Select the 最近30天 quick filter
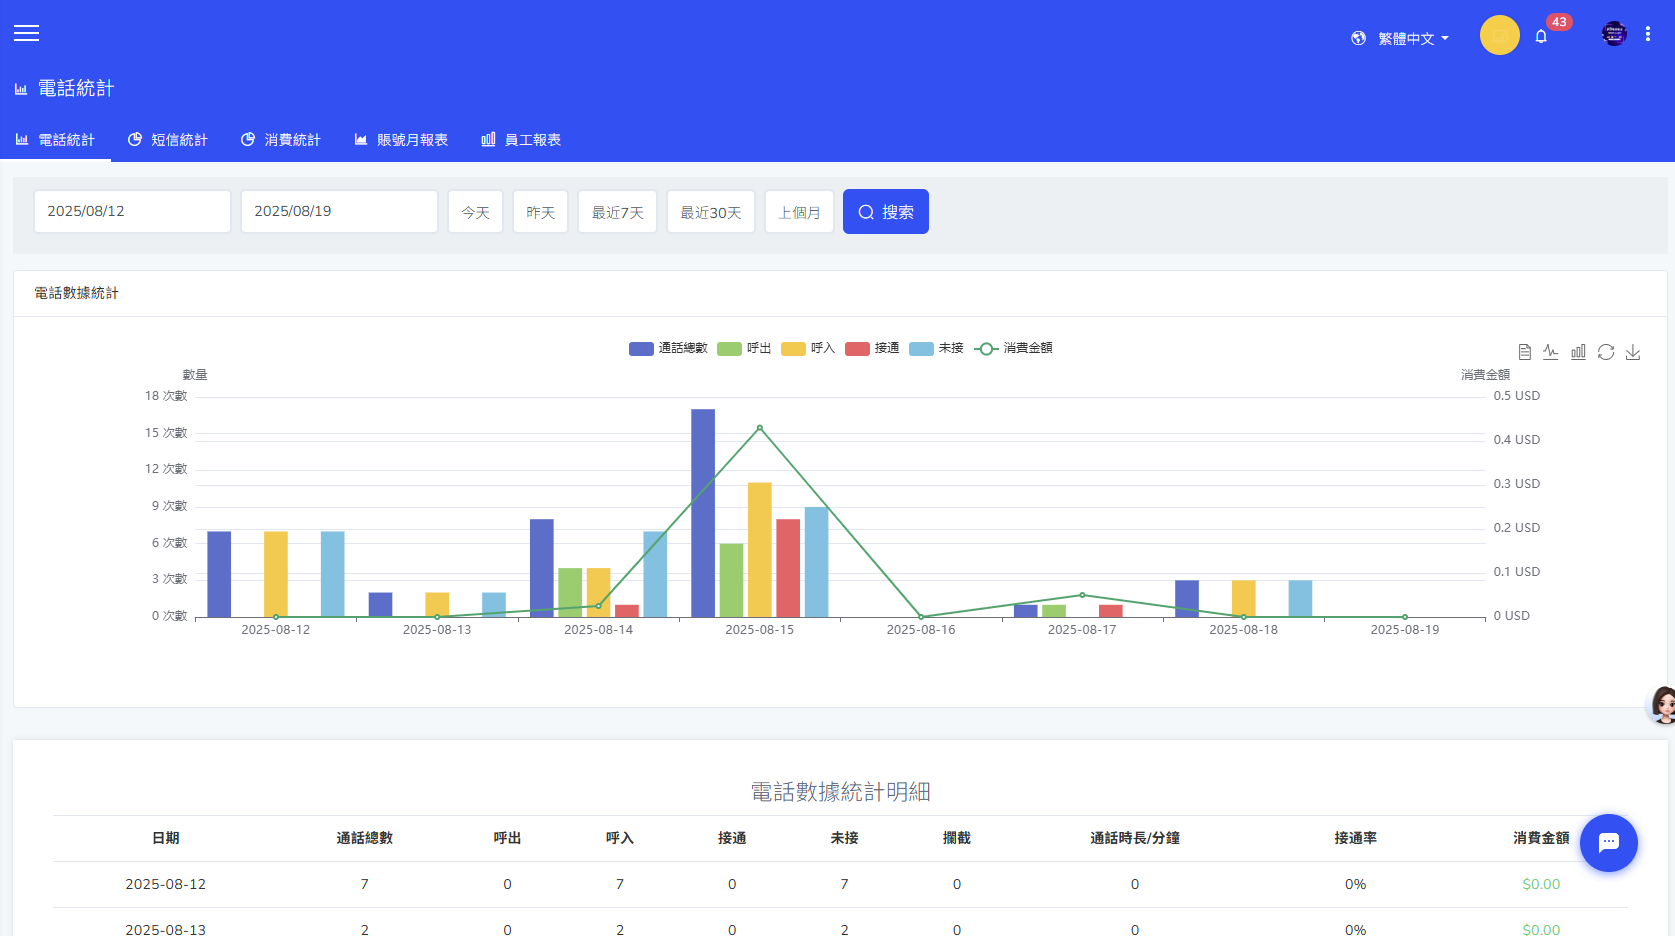The width and height of the screenshot is (1675, 936). (x=710, y=212)
